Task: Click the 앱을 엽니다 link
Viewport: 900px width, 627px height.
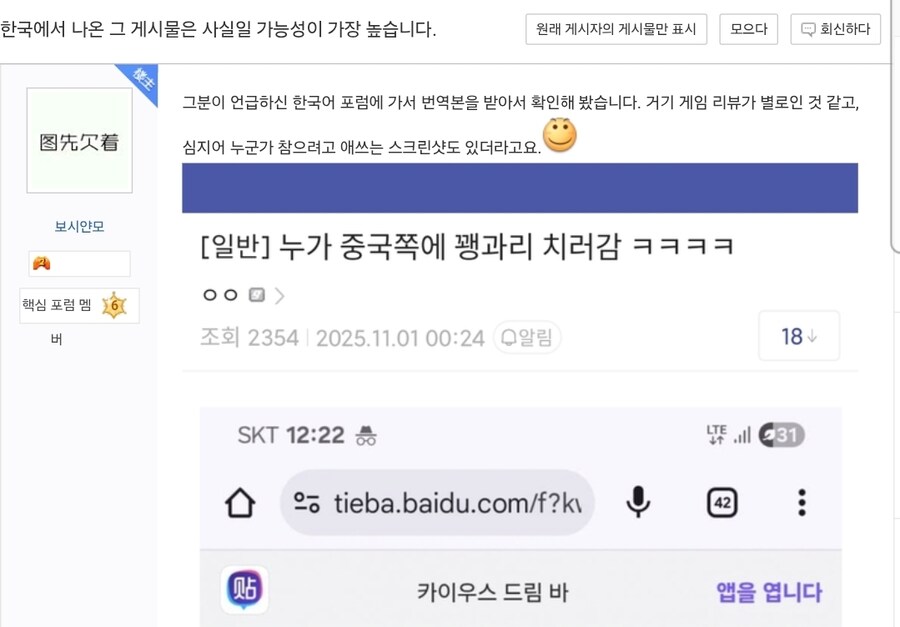Action: click(768, 592)
